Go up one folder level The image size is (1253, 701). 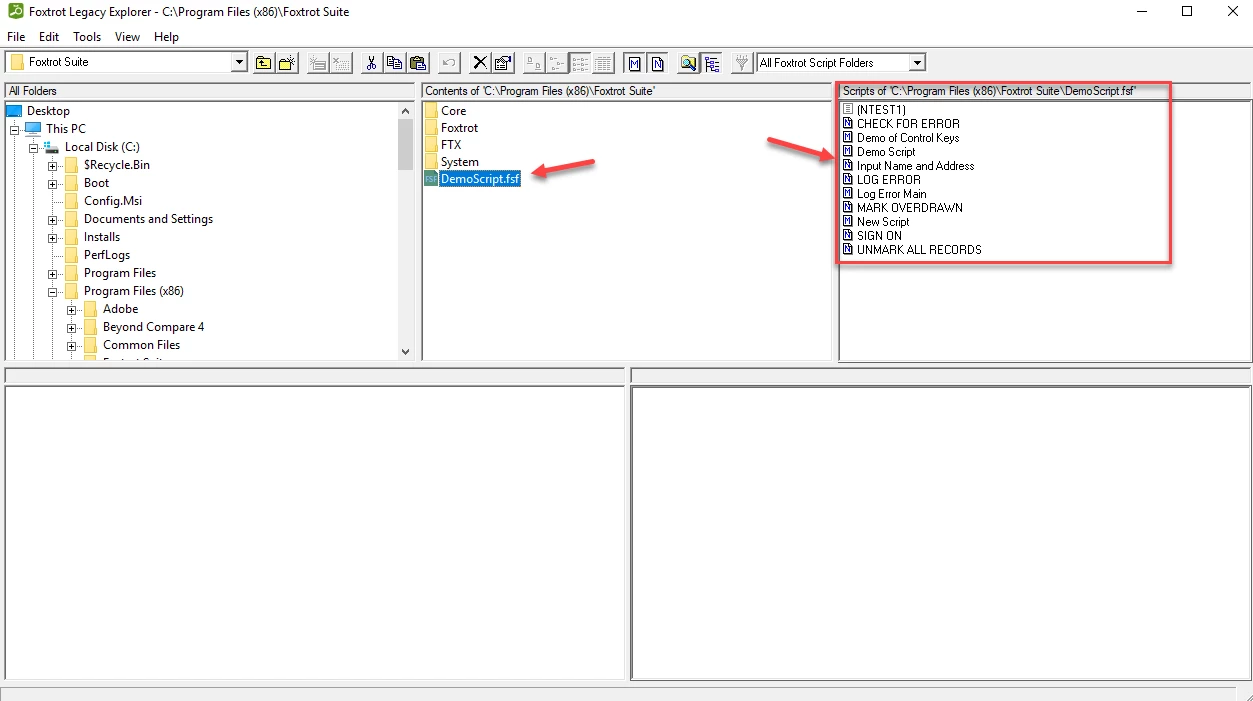263,62
